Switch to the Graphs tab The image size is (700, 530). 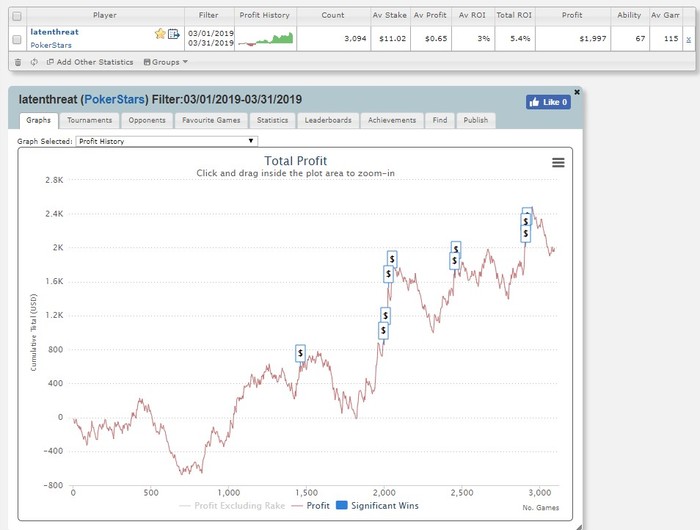[x=38, y=120]
